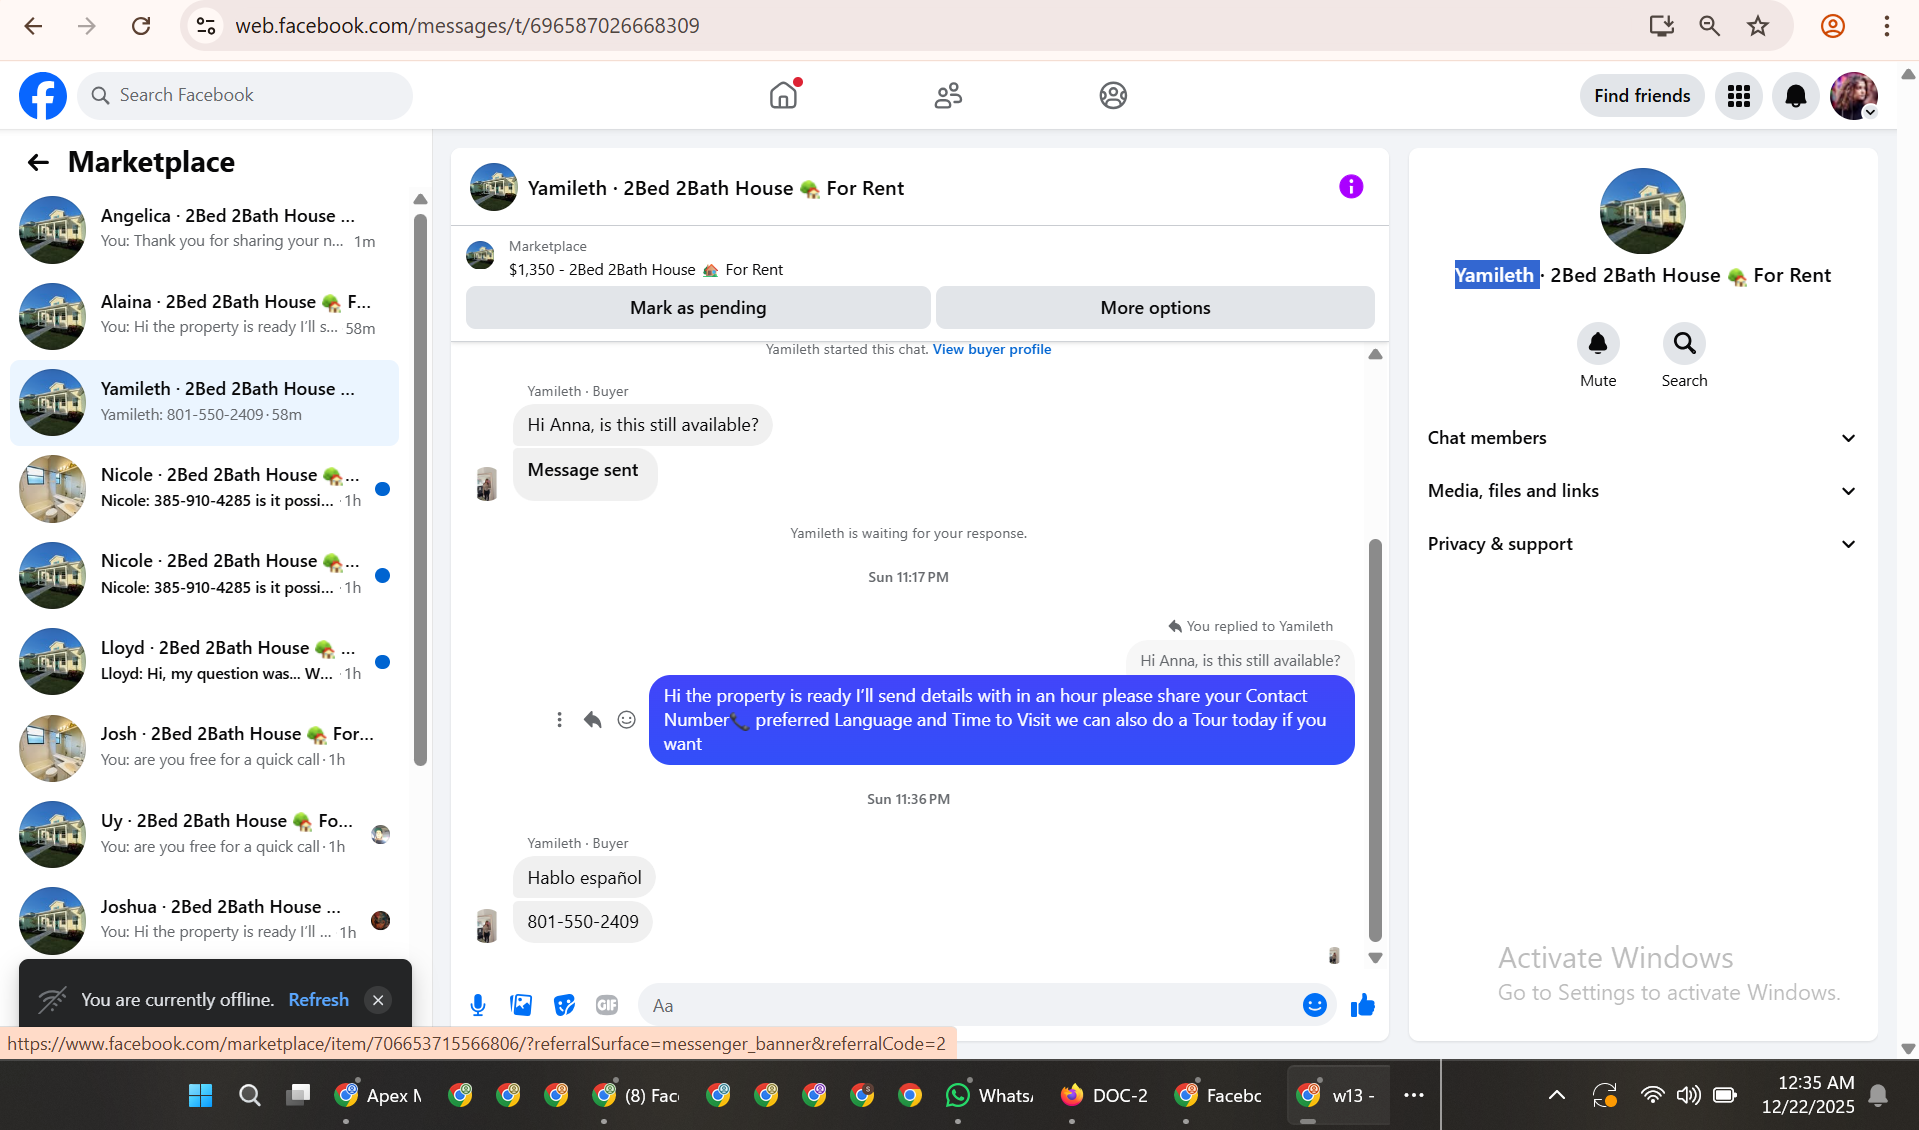Image resolution: width=1919 pixels, height=1130 pixels.
Task: Click the Search Facebook field
Action: (245, 96)
